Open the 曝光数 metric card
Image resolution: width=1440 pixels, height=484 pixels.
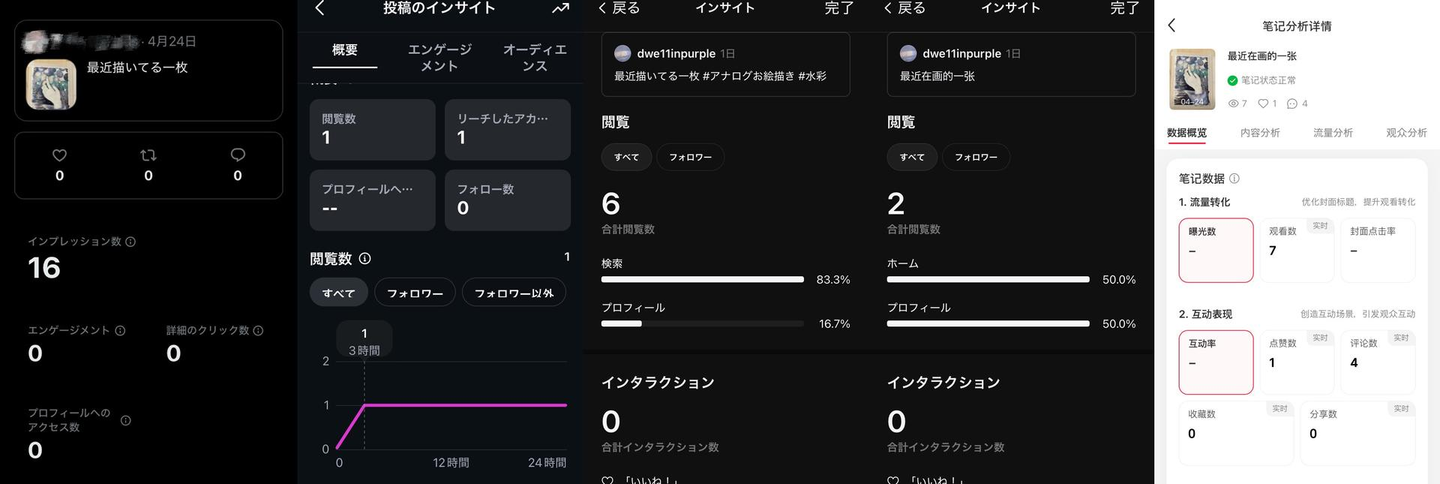click(1216, 250)
